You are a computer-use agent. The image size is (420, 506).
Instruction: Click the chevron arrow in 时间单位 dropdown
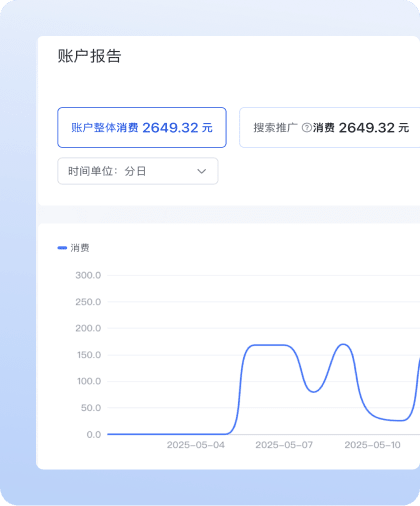pos(202,171)
